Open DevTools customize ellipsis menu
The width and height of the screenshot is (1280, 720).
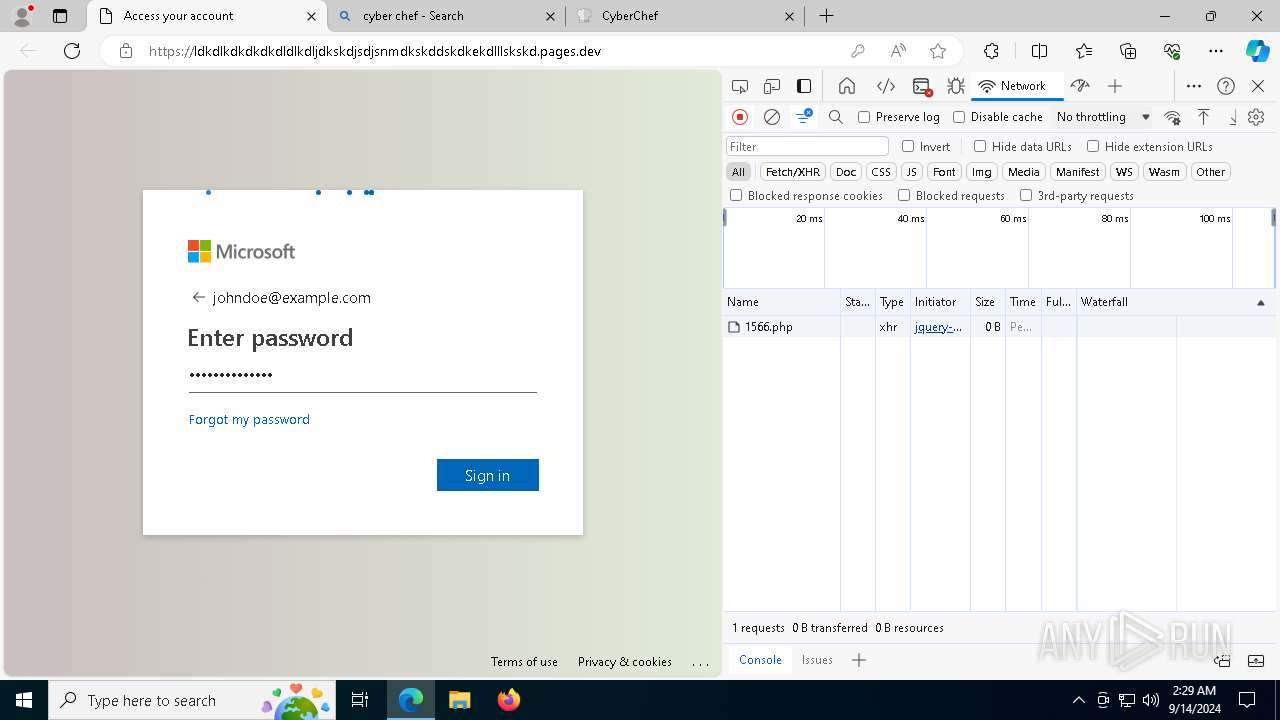[1194, 86]
